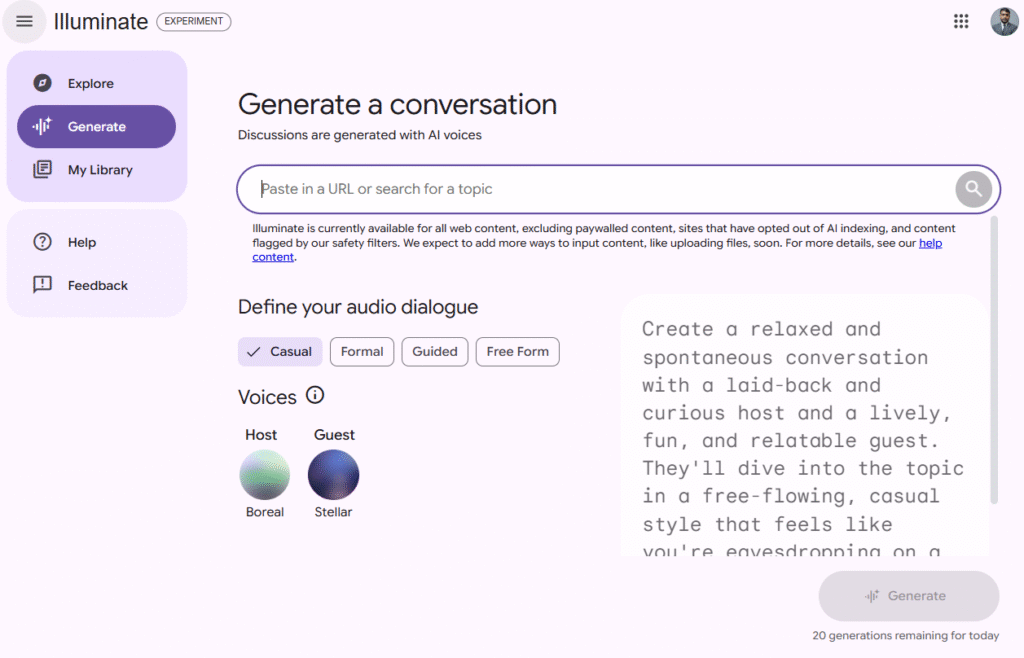Follow the help content link
Screen dimensions: 1024x658
(x=930, y=243)
